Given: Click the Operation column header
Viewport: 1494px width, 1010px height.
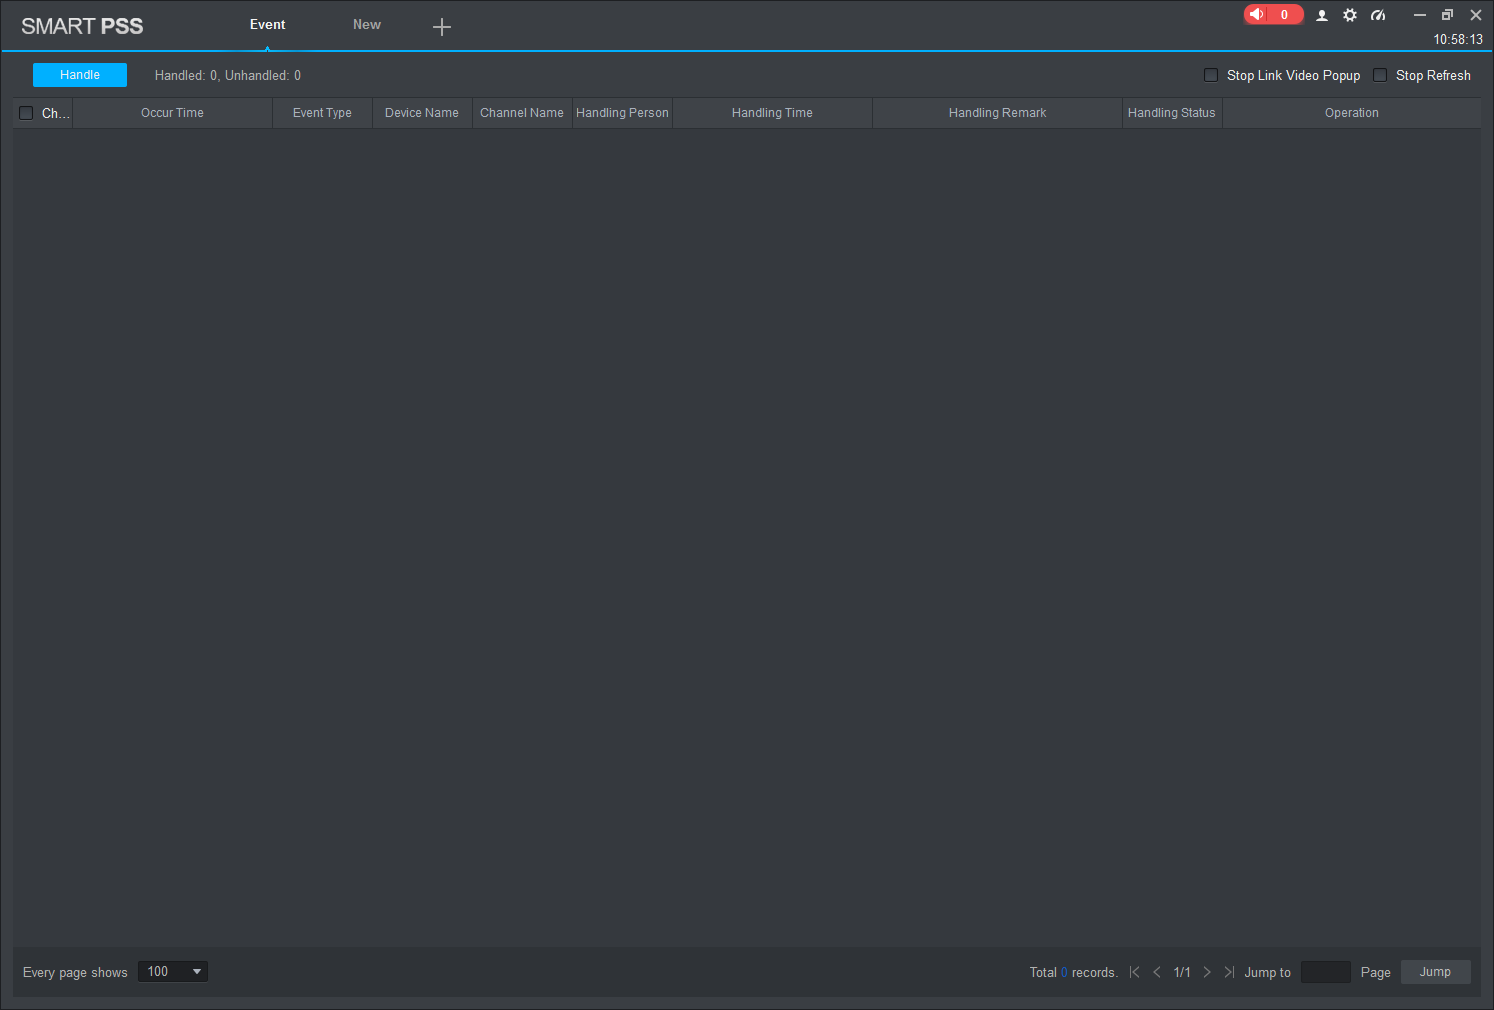Looking at the screenshot, I should pyautogui.click(x=1352, y=113).
